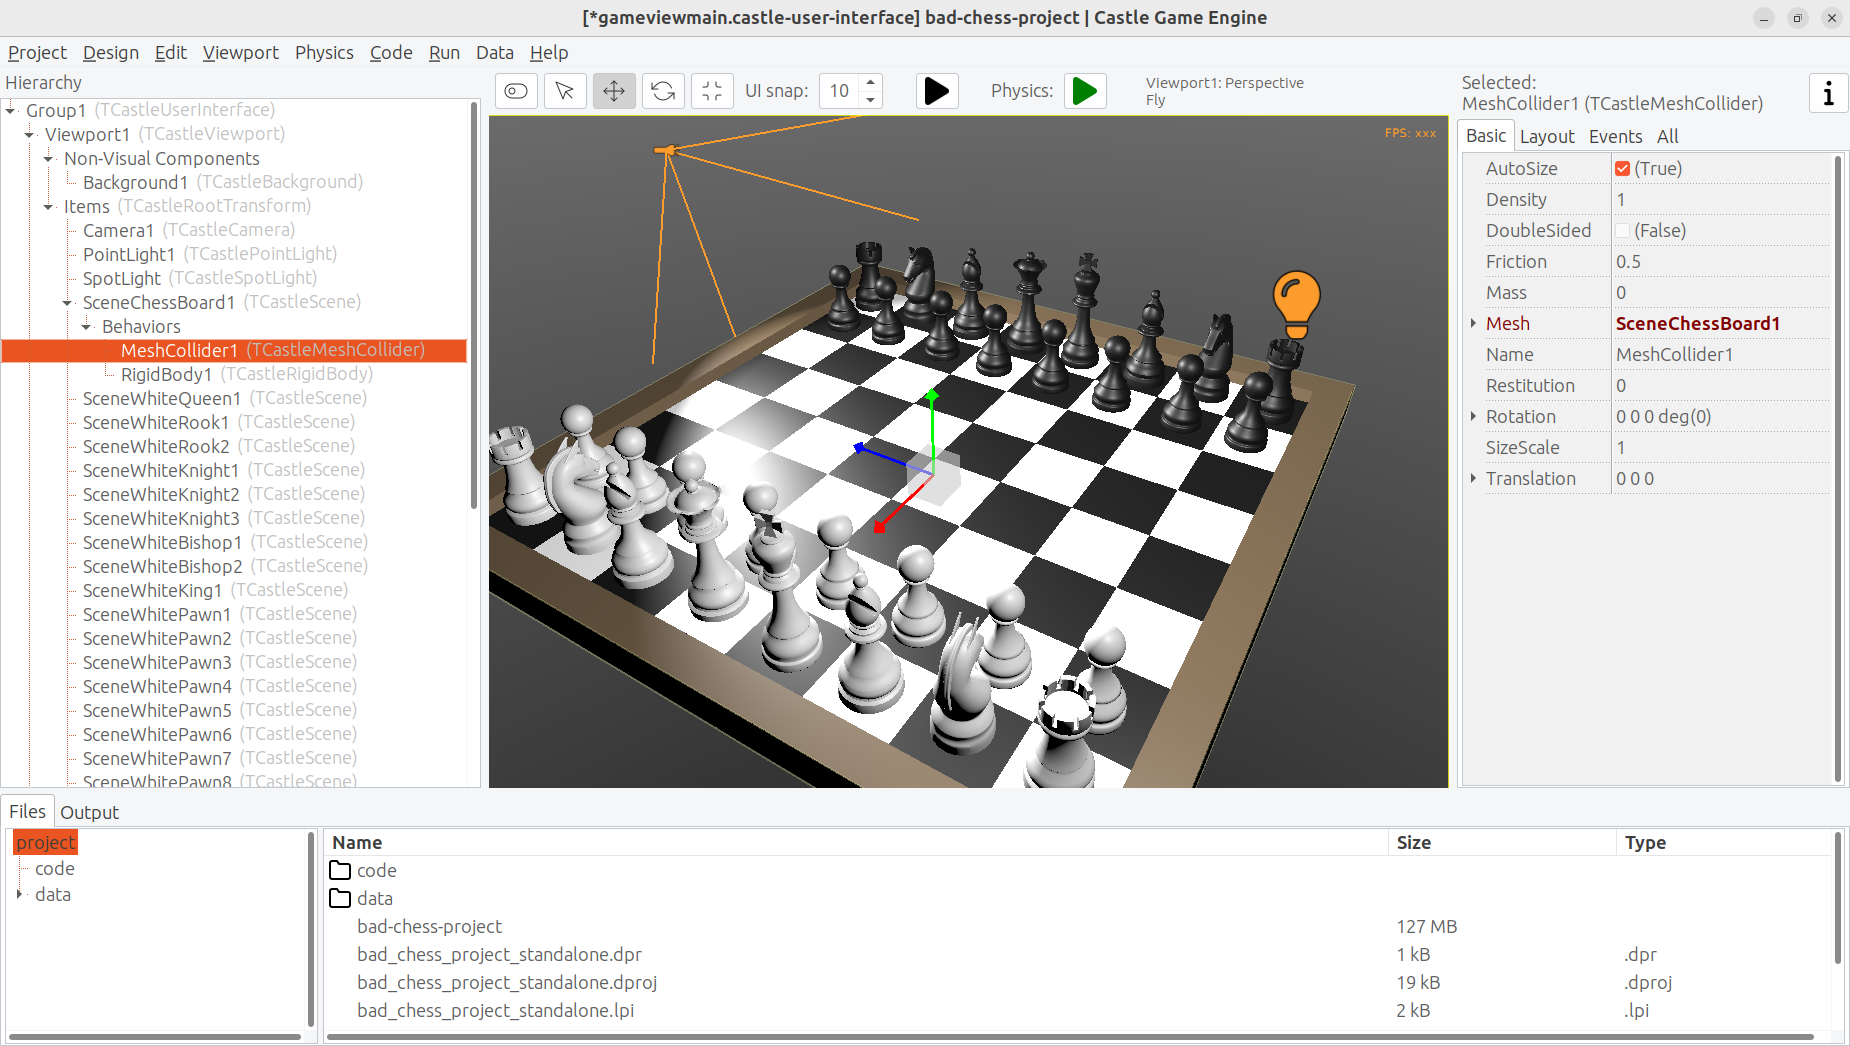Image resolution: width=1850 pixels, height=1046 pixels.
Task: Open the Design menu
Action: click(x=111, y=52)
